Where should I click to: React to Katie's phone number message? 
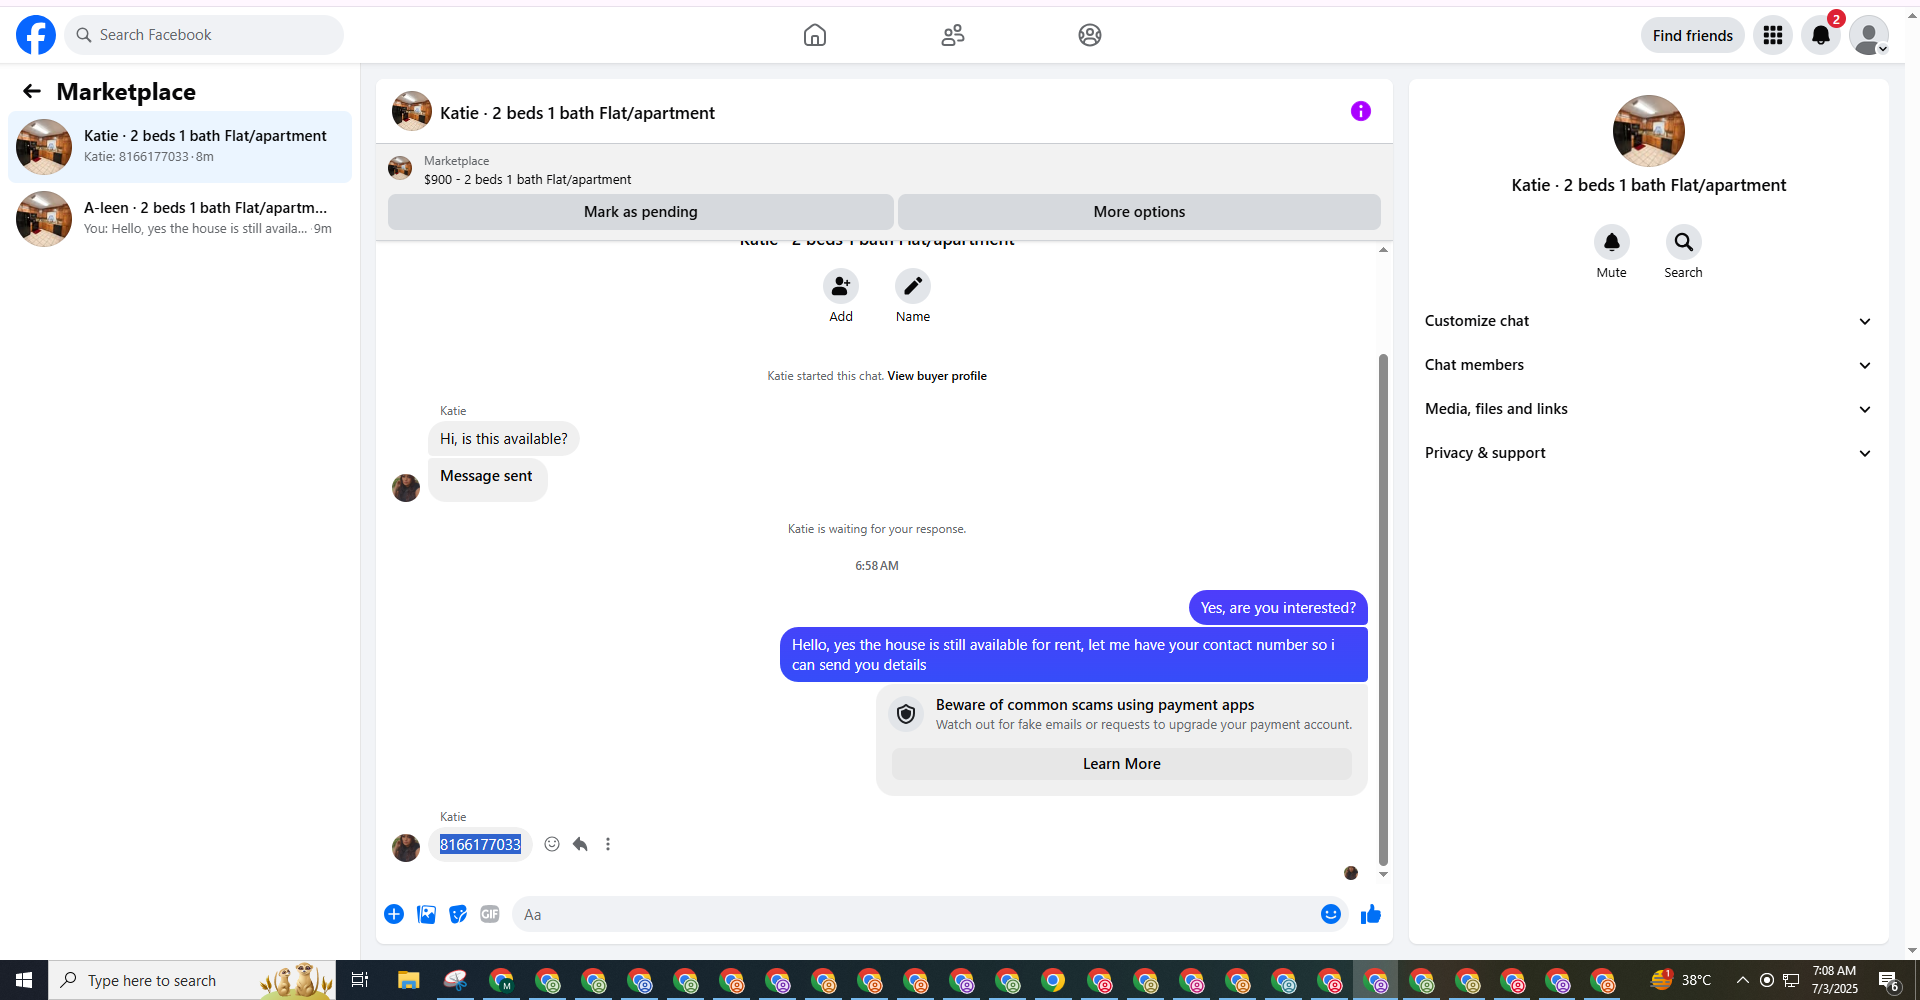[552, 844]
